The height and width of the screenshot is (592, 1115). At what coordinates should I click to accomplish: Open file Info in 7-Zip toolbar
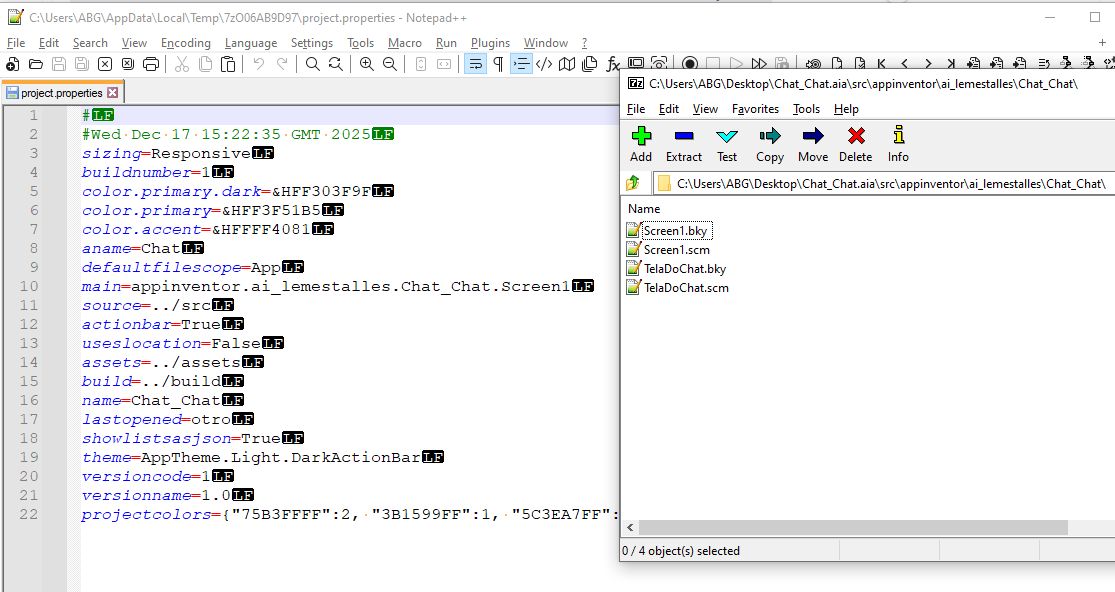(x=898, y=143)
